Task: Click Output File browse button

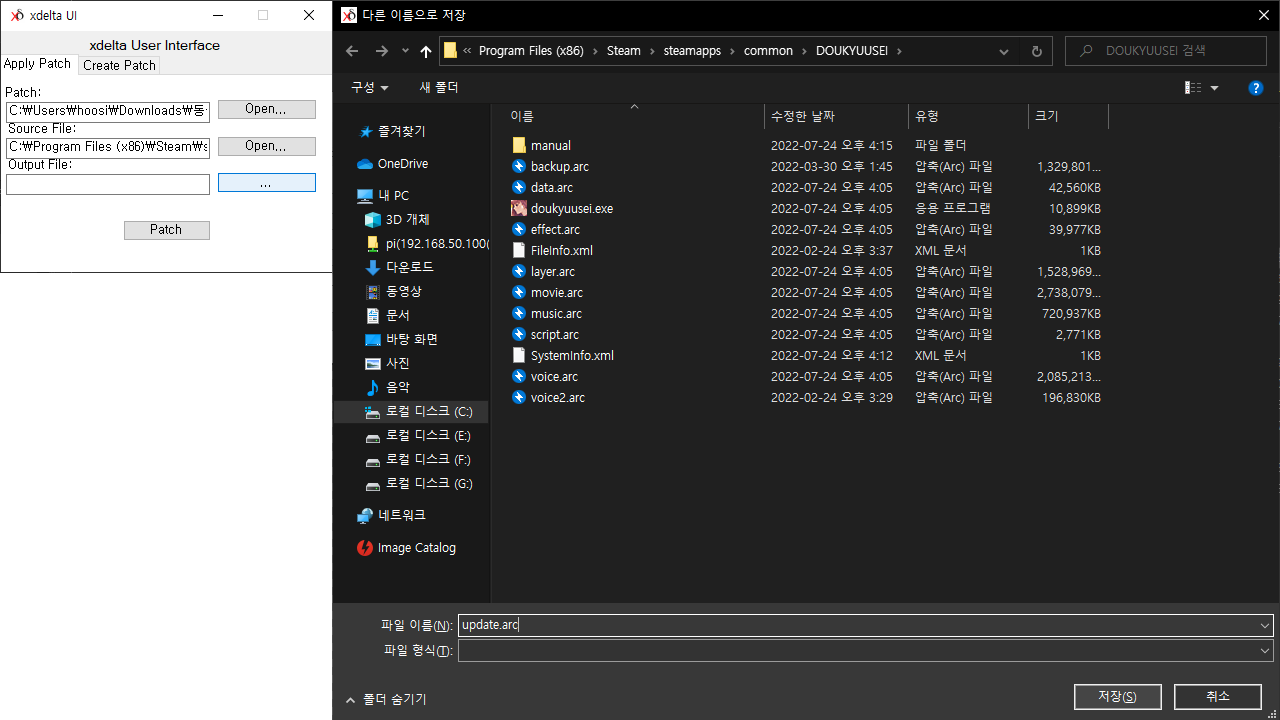Action: (x=266, y=183)
